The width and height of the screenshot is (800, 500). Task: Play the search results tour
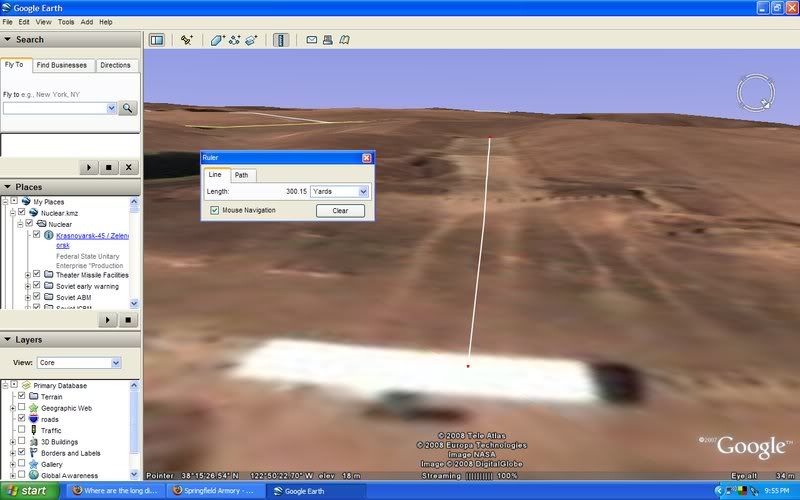pyautogui.click(x=89, y=167)
